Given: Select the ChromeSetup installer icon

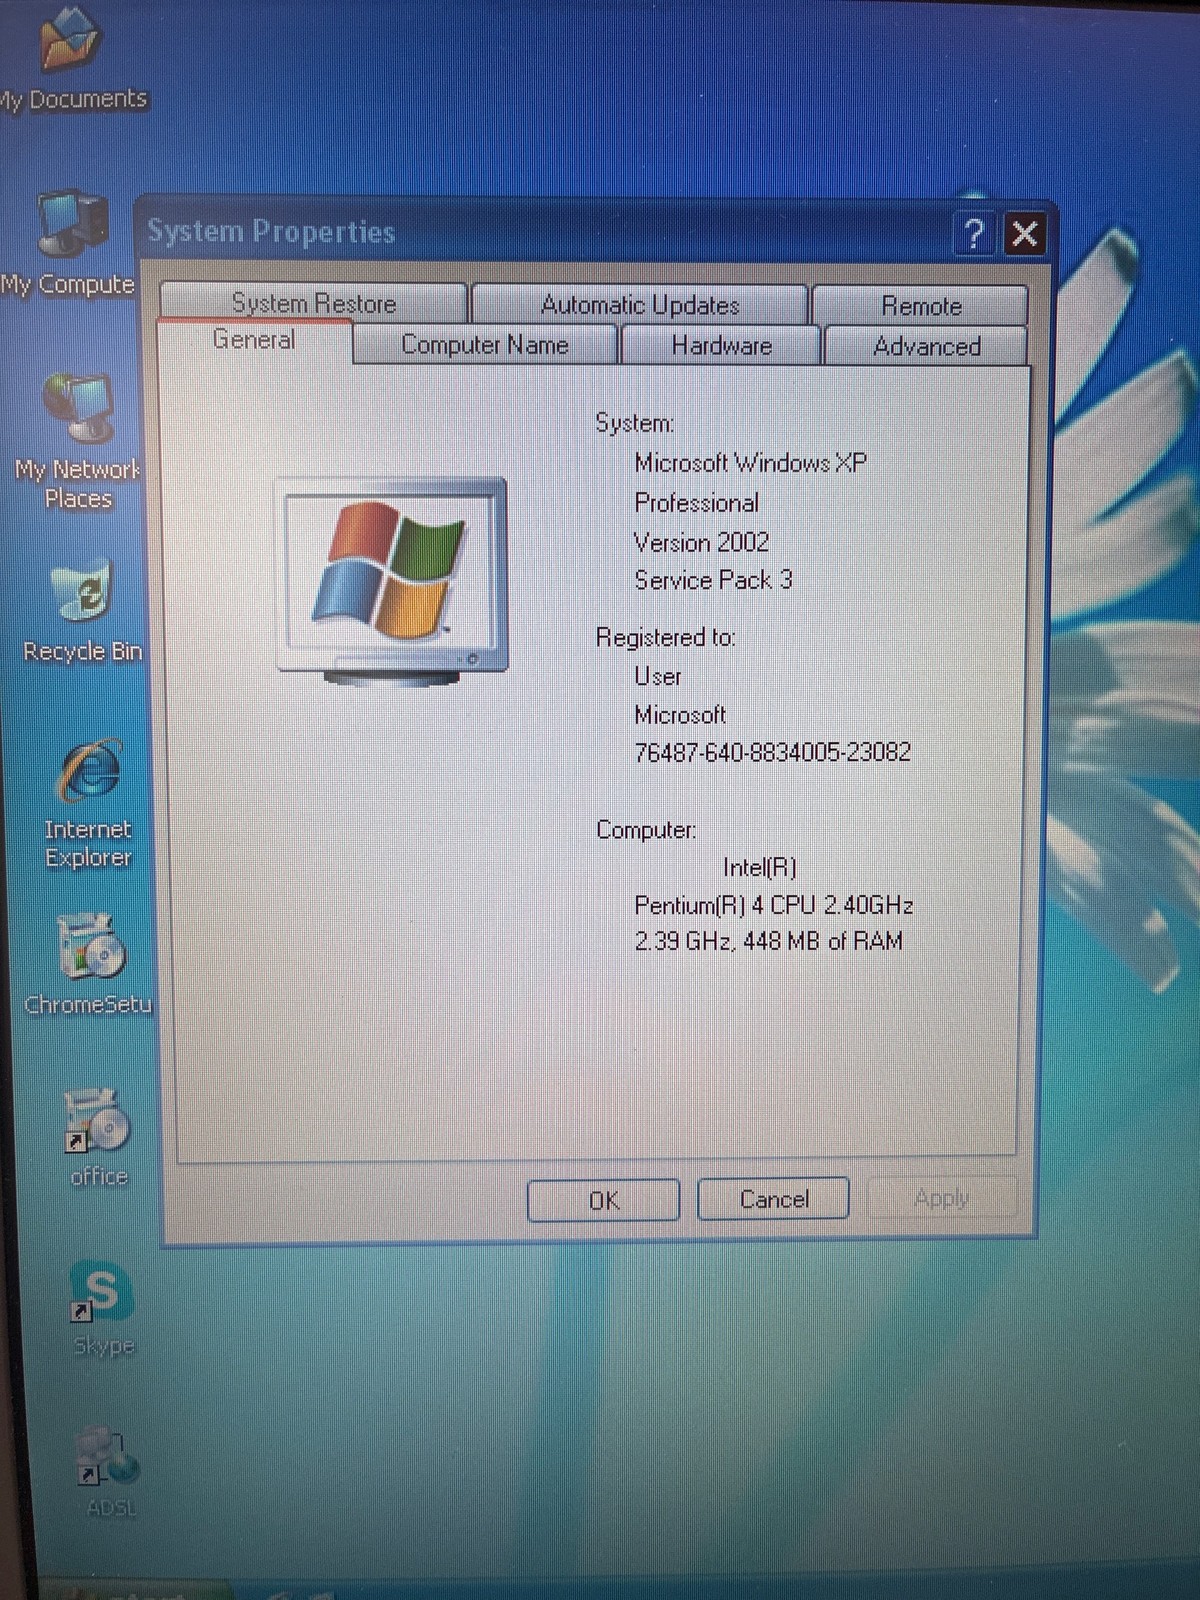Looking at the screenshot, I should (x=90, y=964).
